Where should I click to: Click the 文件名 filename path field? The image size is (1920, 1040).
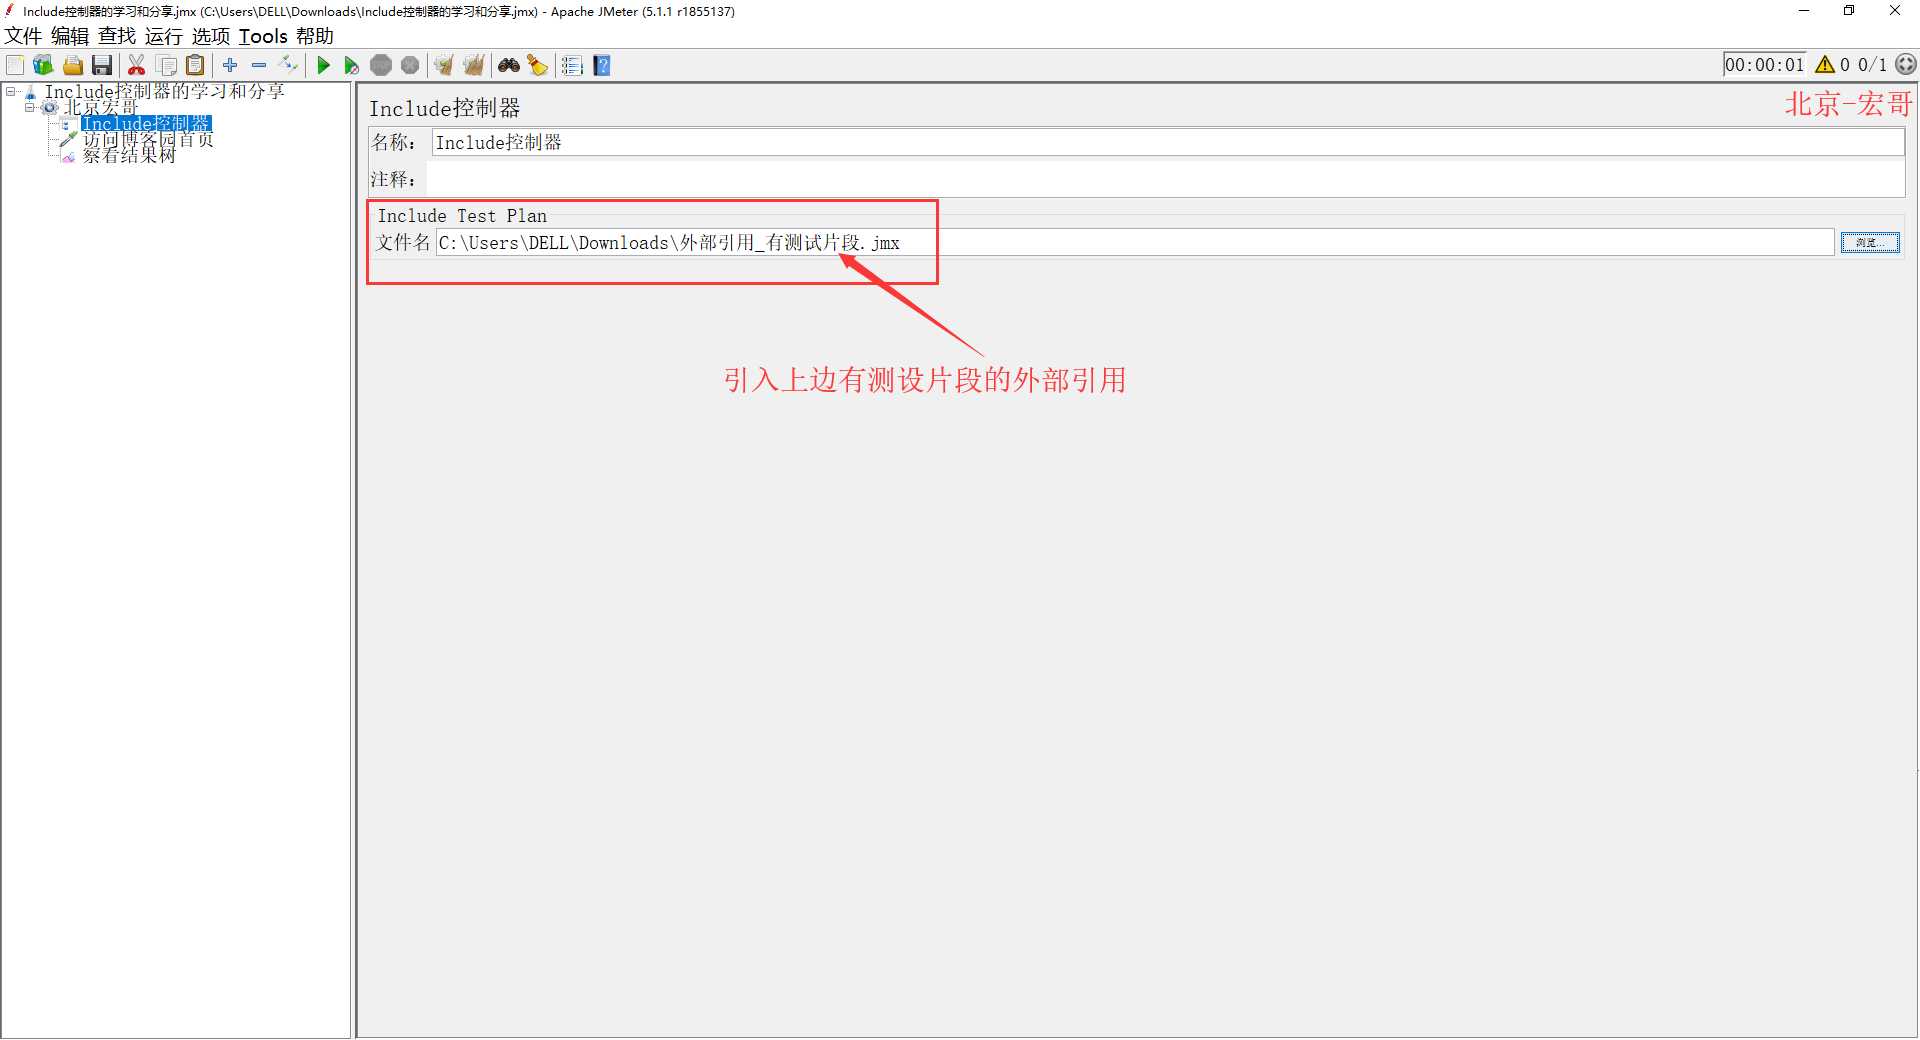1134,242
